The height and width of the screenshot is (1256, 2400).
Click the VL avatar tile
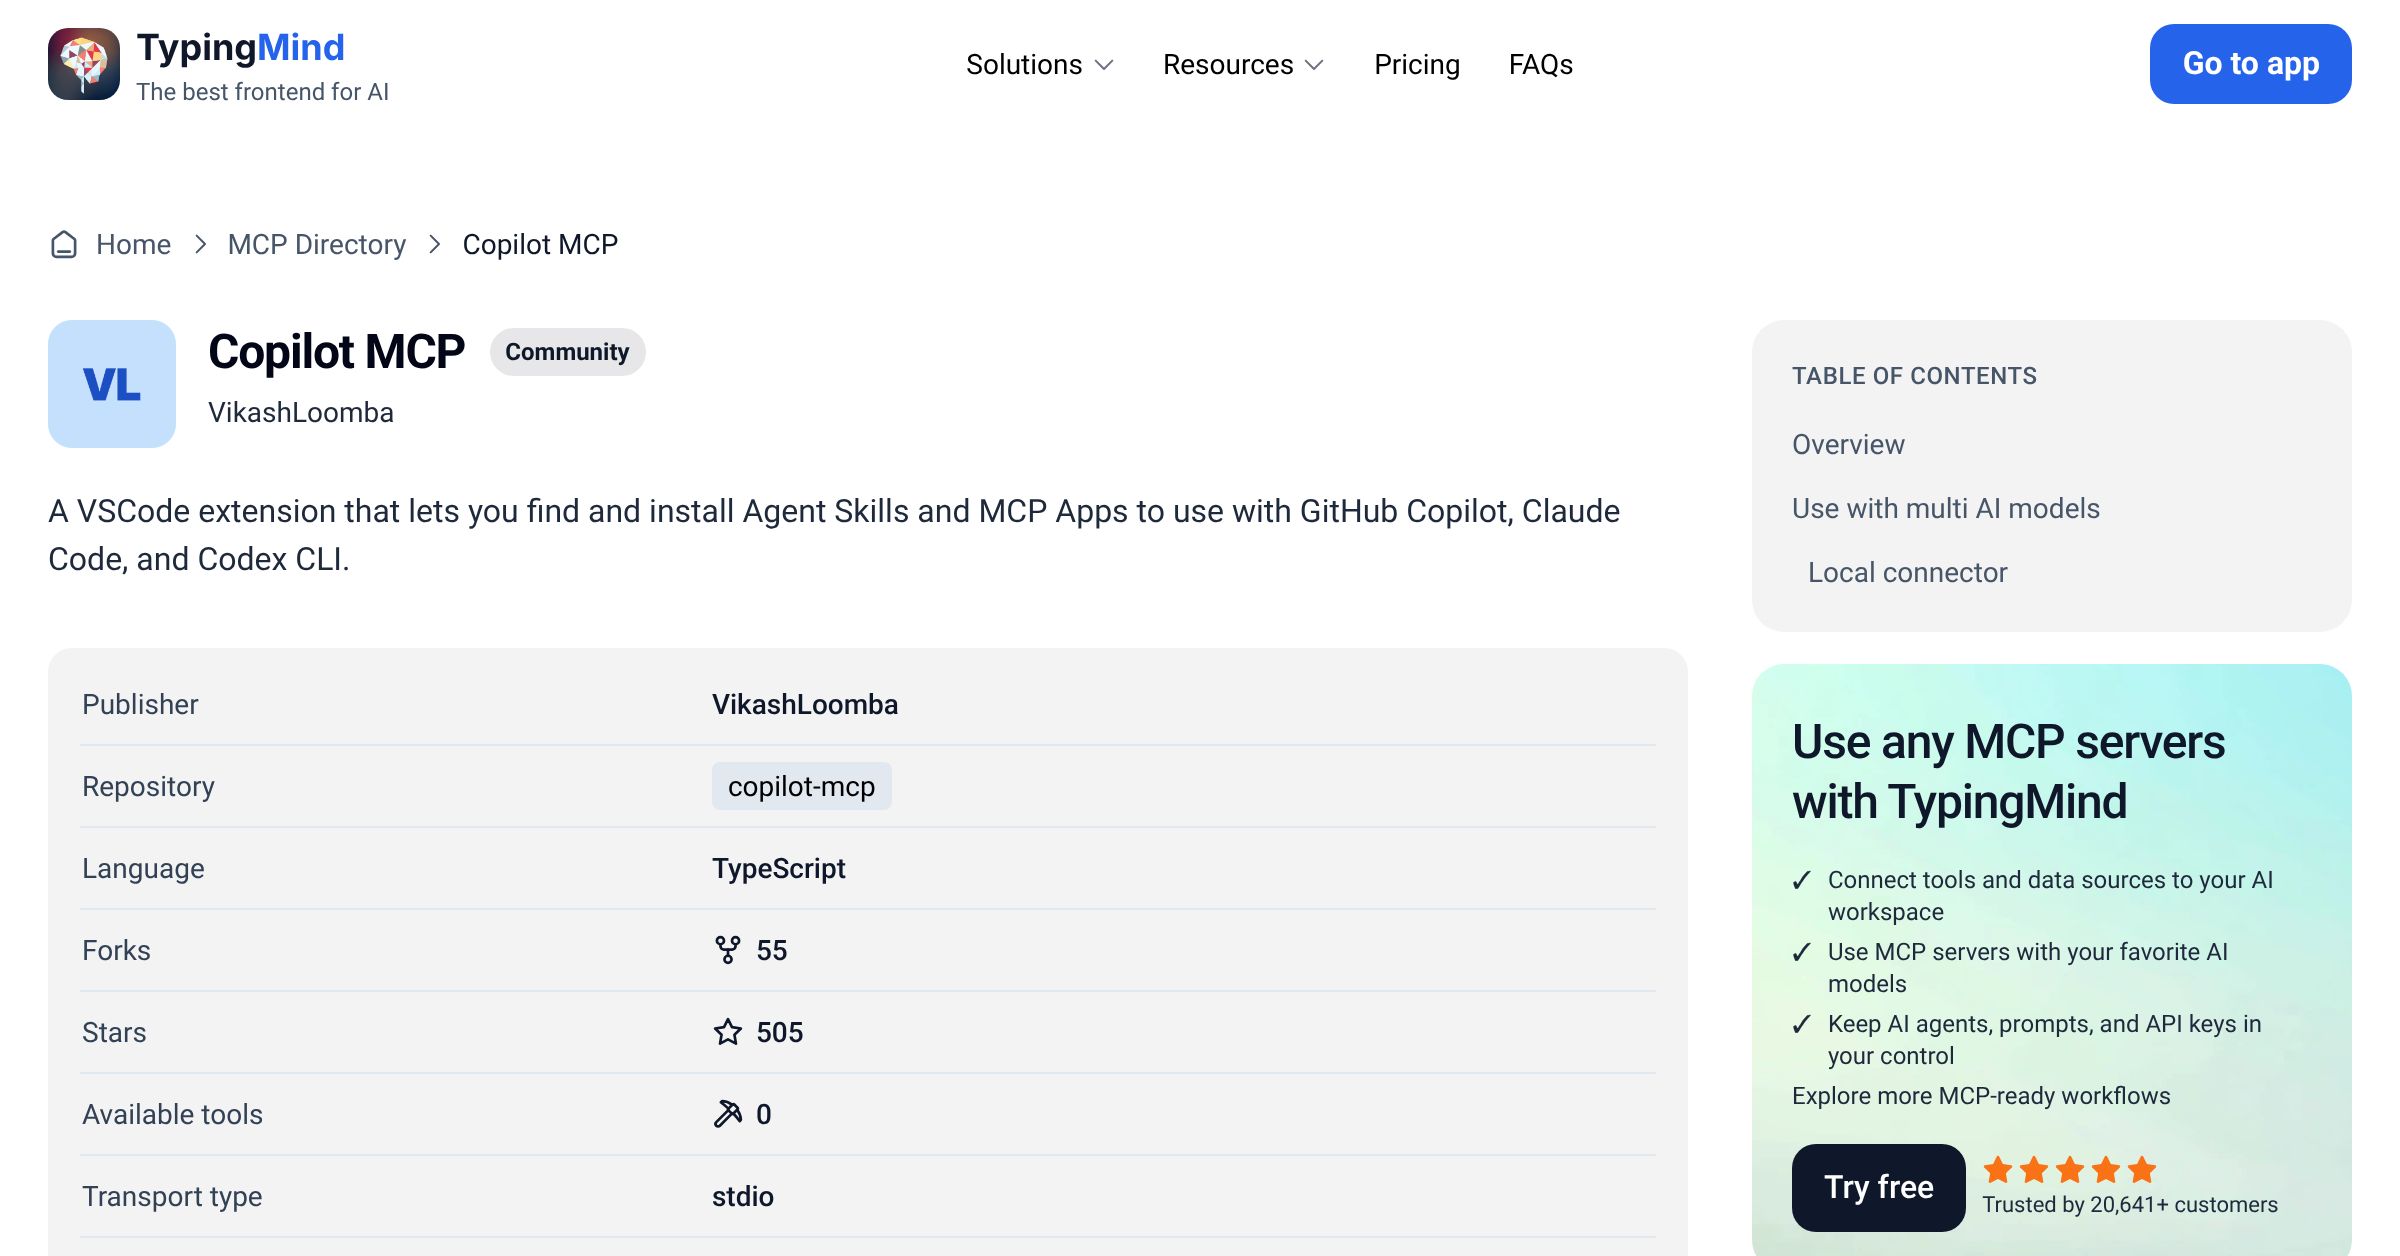(112, 384)
